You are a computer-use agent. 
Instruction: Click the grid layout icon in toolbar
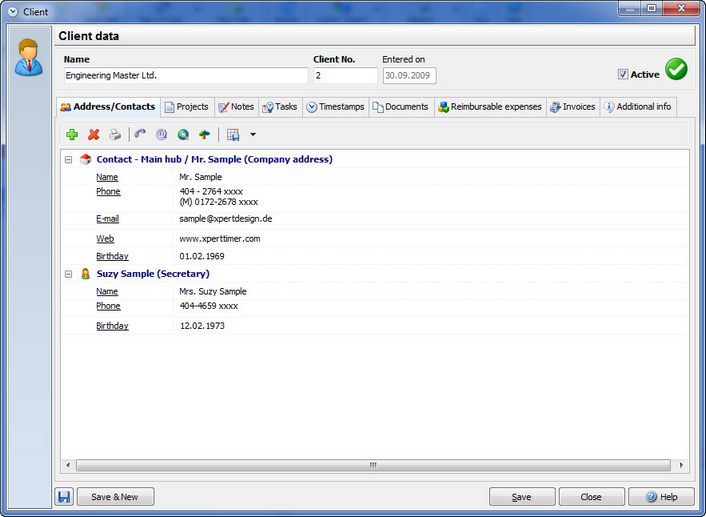pos(233,134)
